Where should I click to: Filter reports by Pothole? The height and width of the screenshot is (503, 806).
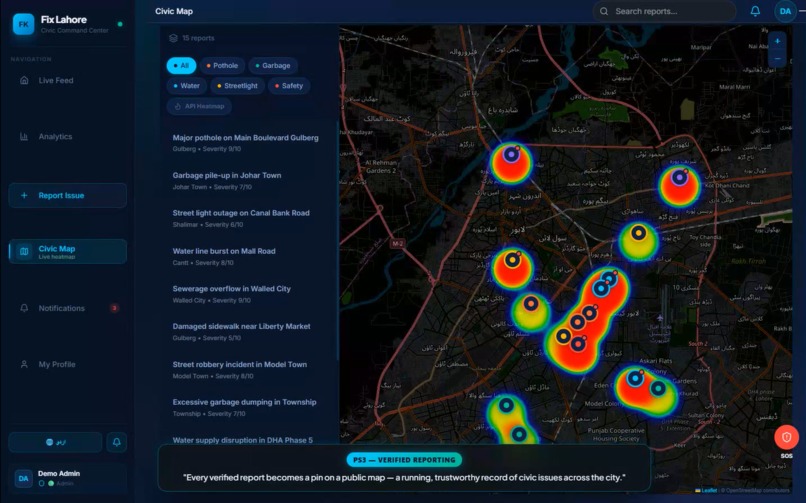[222, 66]
